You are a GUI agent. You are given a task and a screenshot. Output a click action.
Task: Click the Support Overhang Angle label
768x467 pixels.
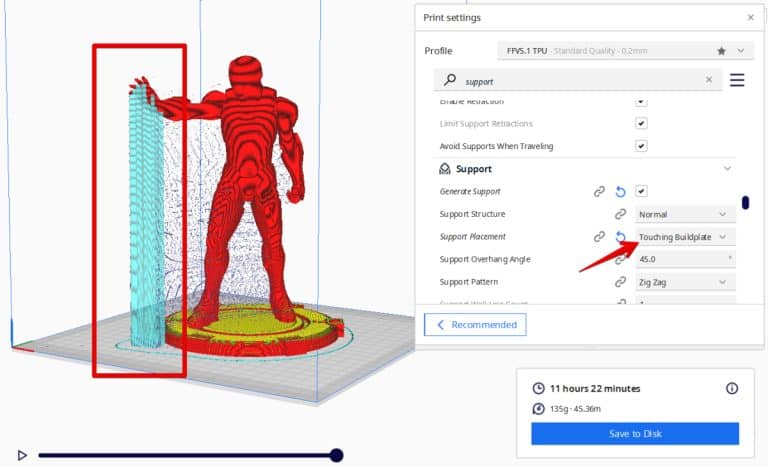click(485, 259)
